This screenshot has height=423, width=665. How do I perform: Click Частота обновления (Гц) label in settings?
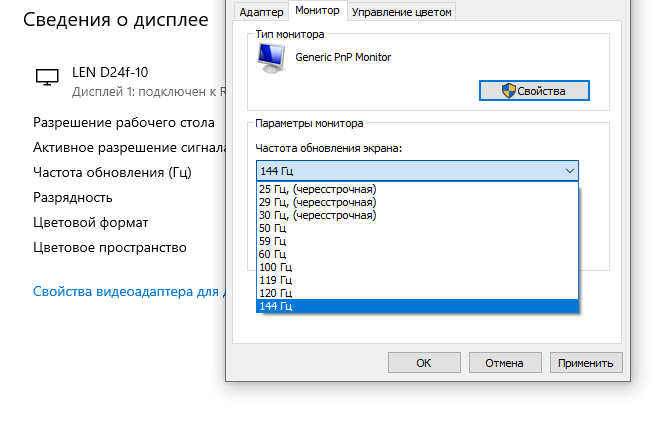(112, 173)
